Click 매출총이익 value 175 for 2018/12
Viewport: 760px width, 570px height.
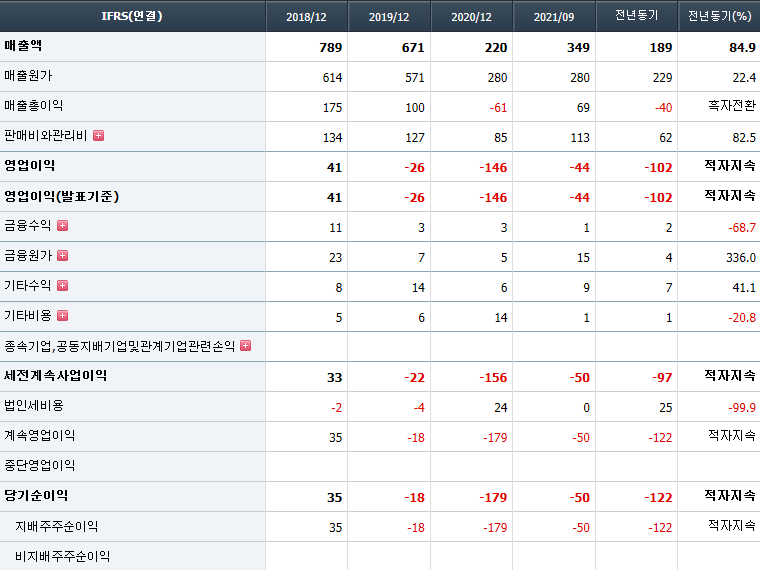tap(332, 108)
